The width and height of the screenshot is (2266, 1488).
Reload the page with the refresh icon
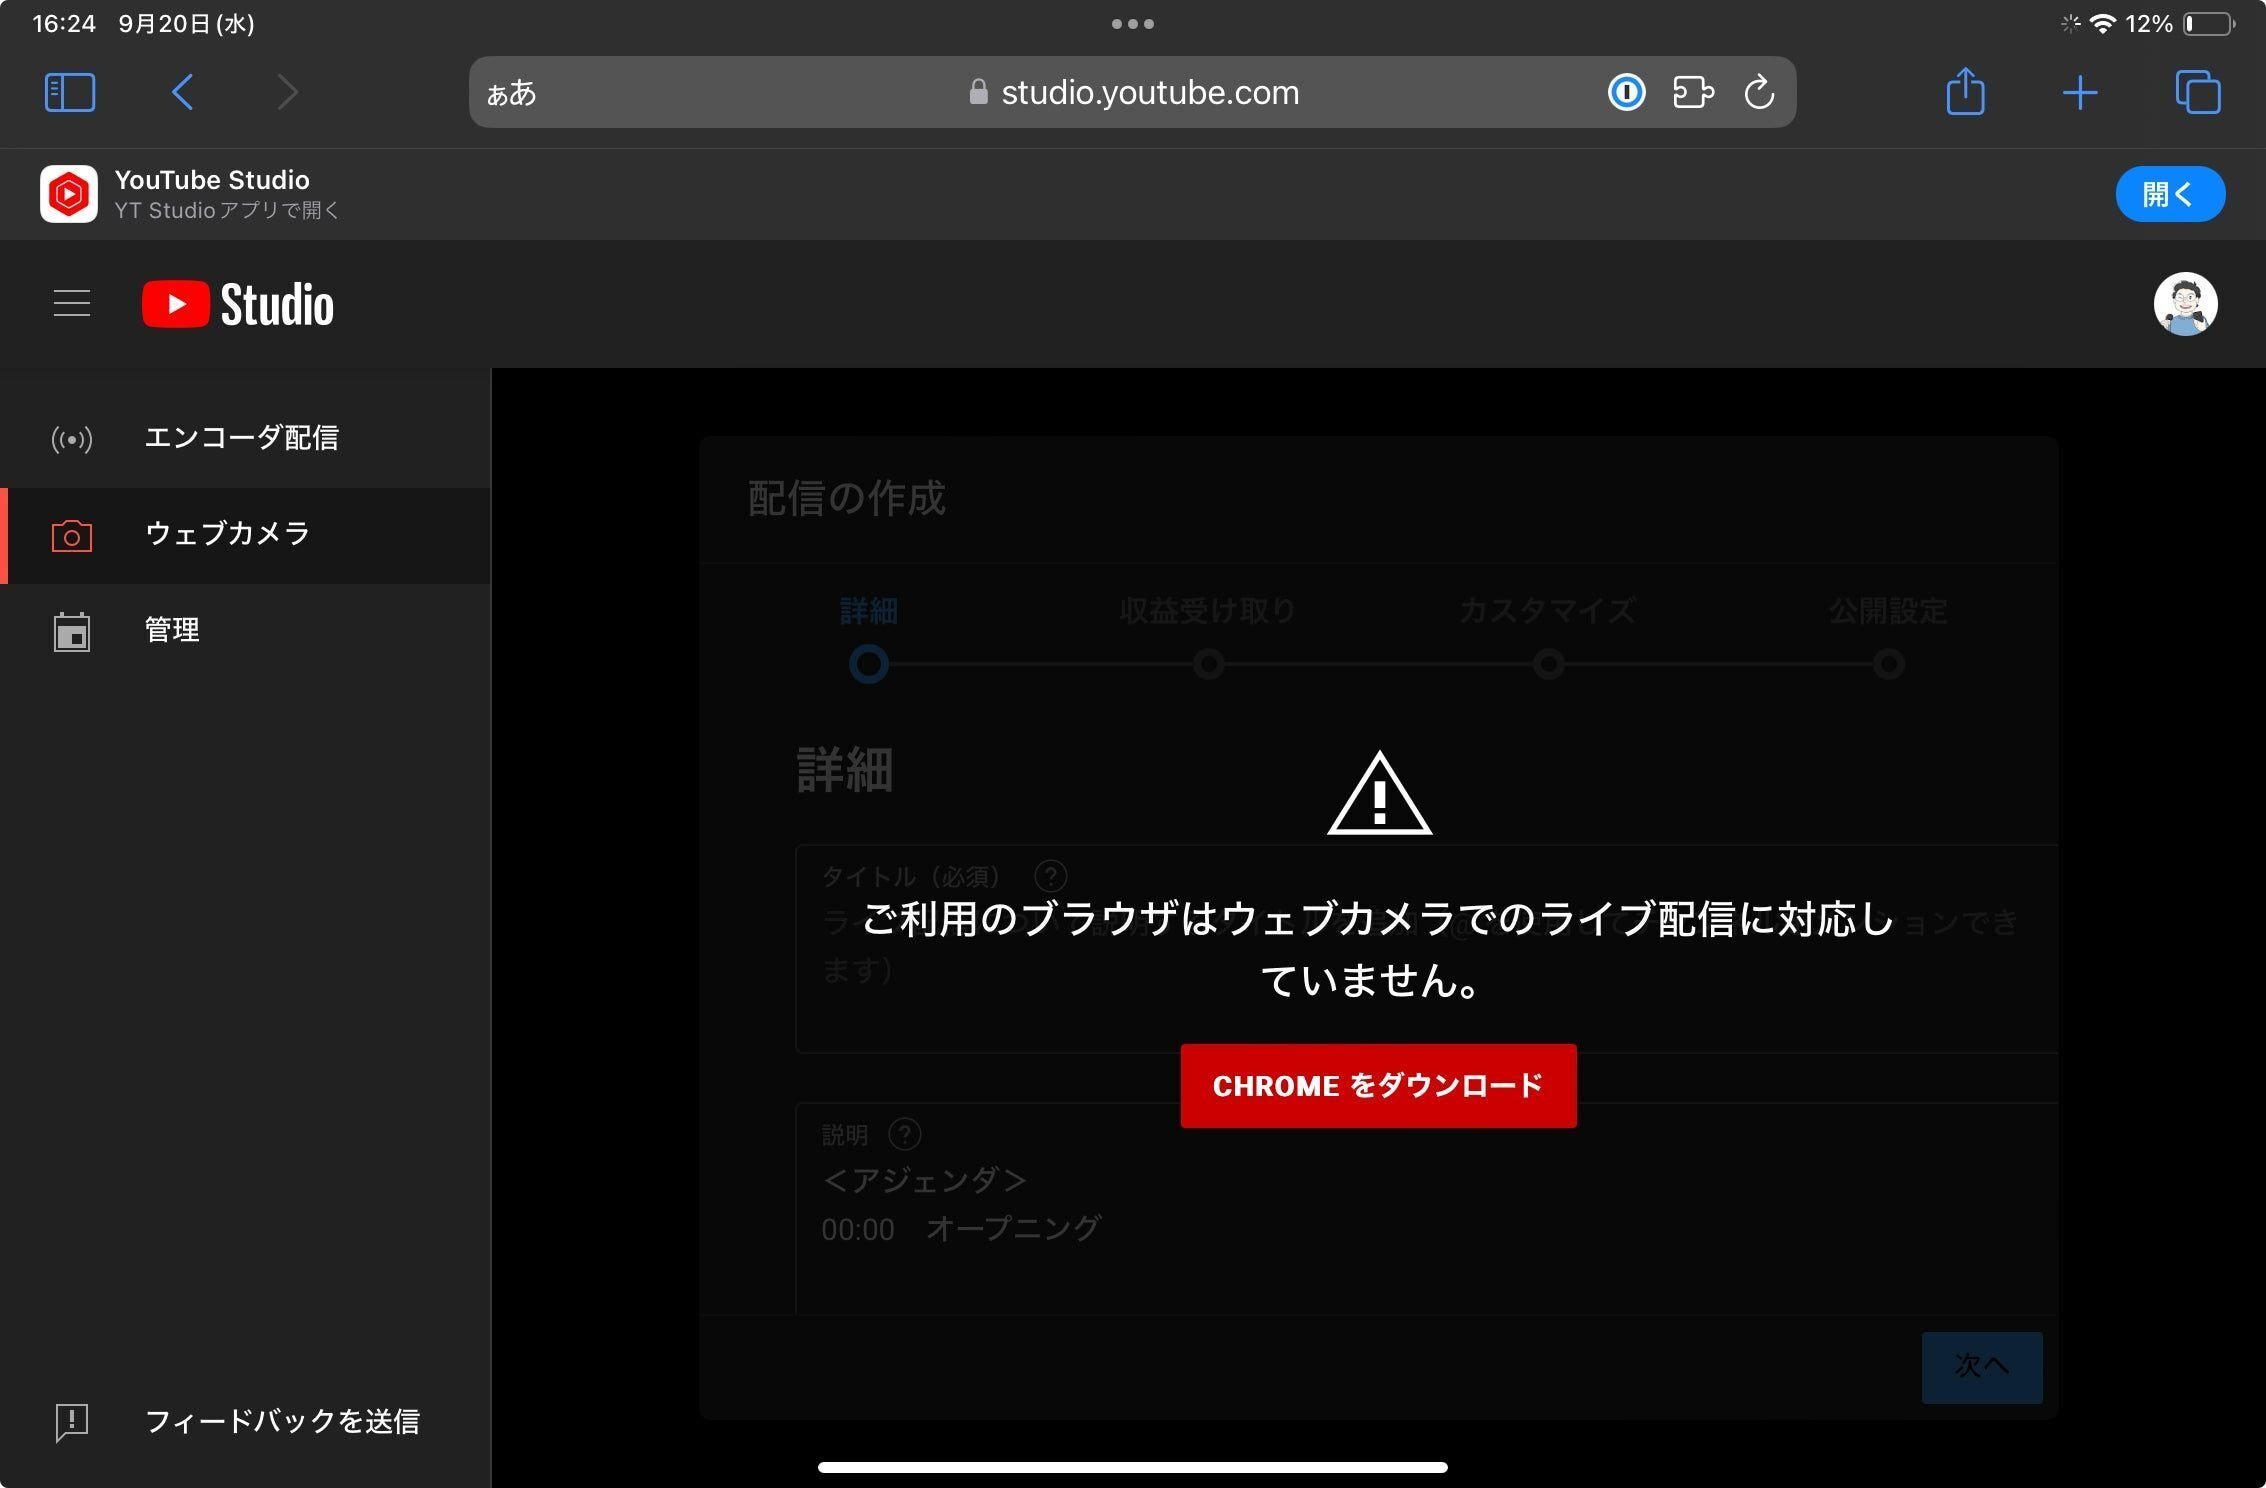(1759, 93)
